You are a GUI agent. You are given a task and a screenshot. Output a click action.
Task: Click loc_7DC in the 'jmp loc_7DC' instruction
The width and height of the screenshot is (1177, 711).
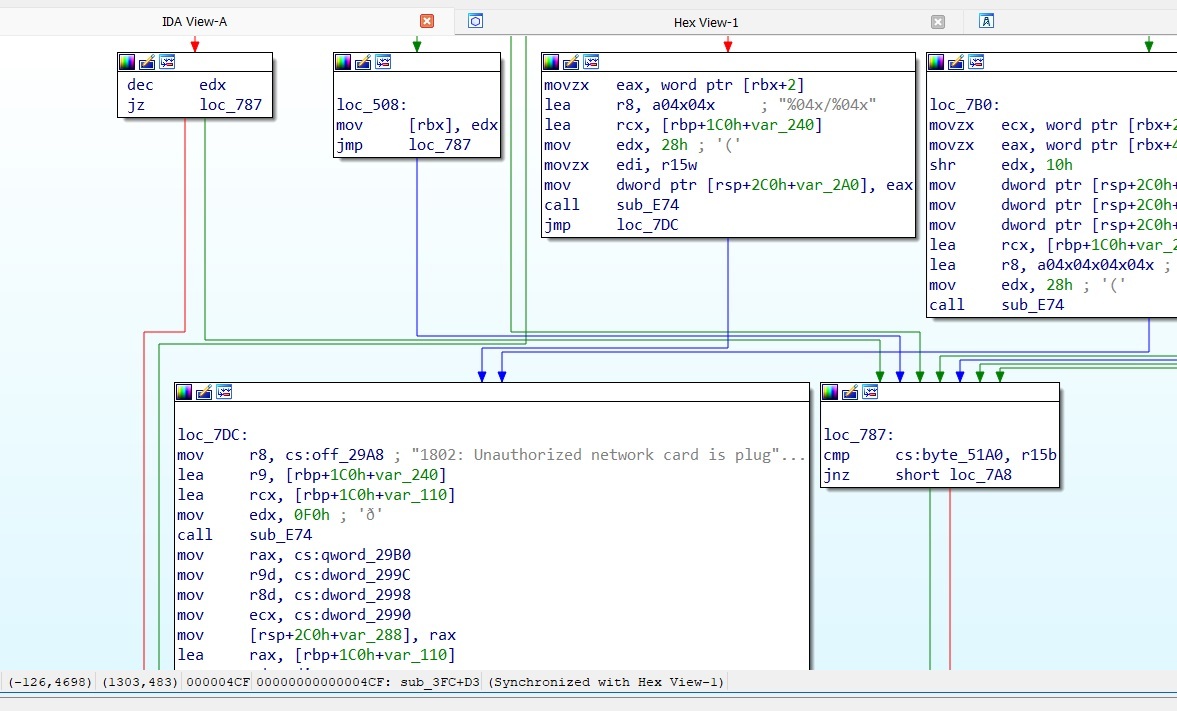647,225
